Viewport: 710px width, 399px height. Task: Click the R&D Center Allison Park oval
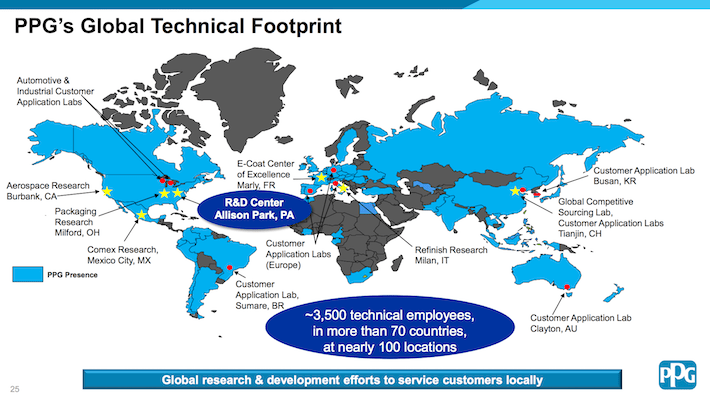(254, 209)
